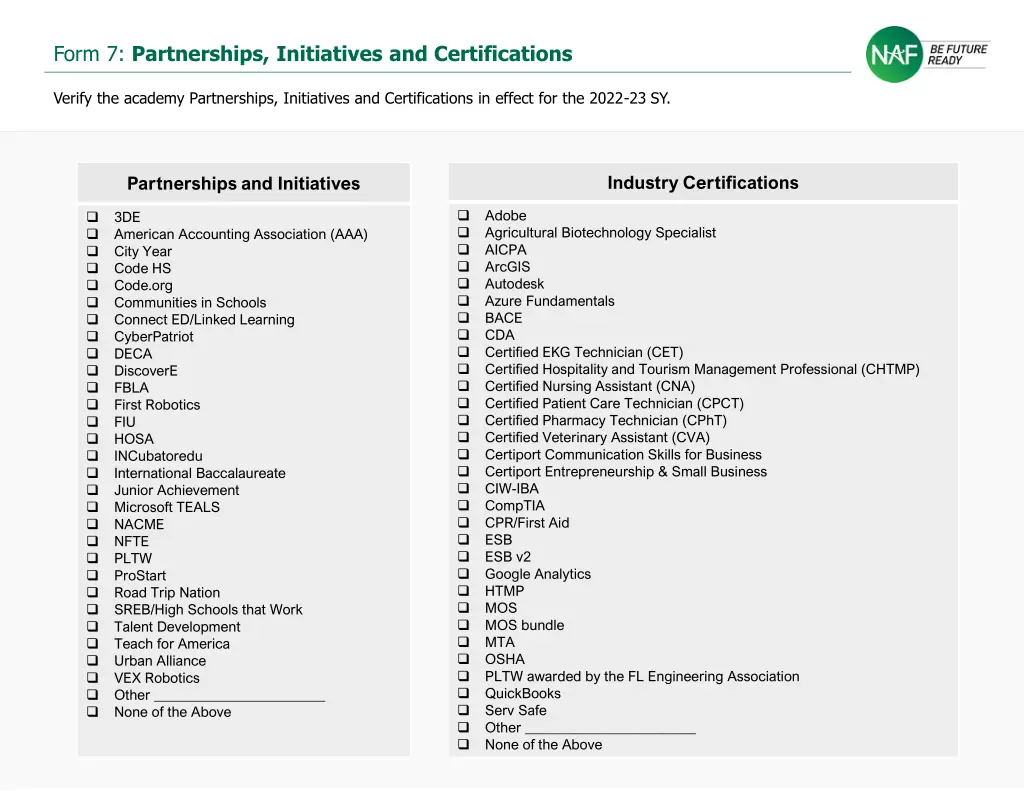Mark the Azure Fundamentals checkbox
This screenshot has height=791, width=1024.
[463, 300]
